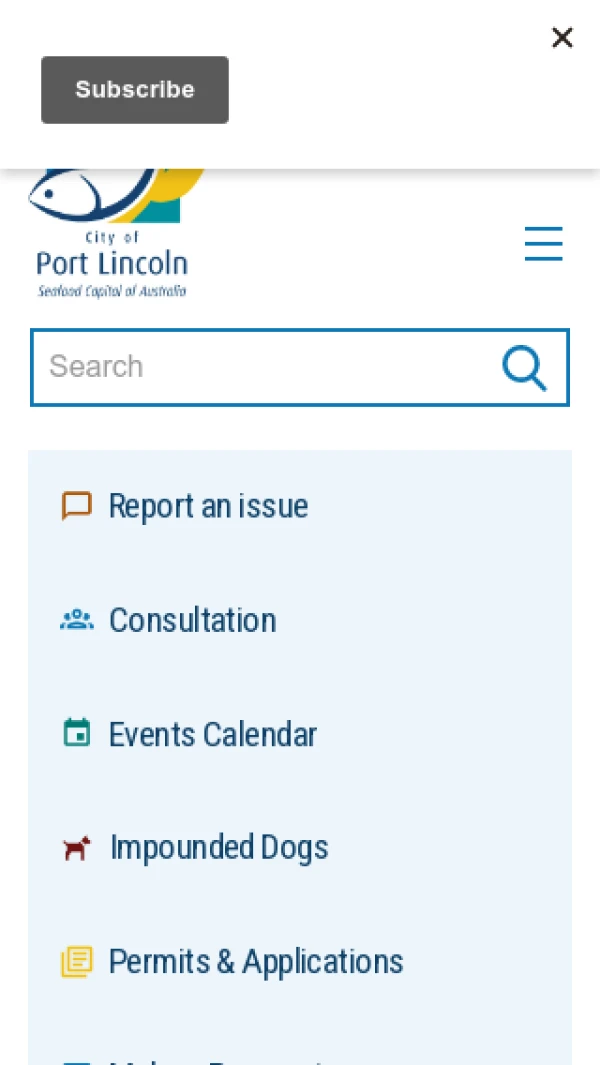Close the subscribe banner with the X
600x1065 pixels.
tap(562, 38)
